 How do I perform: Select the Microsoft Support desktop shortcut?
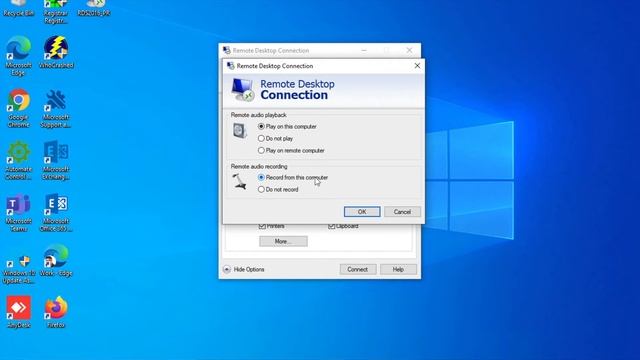click(x=56, y=108)
